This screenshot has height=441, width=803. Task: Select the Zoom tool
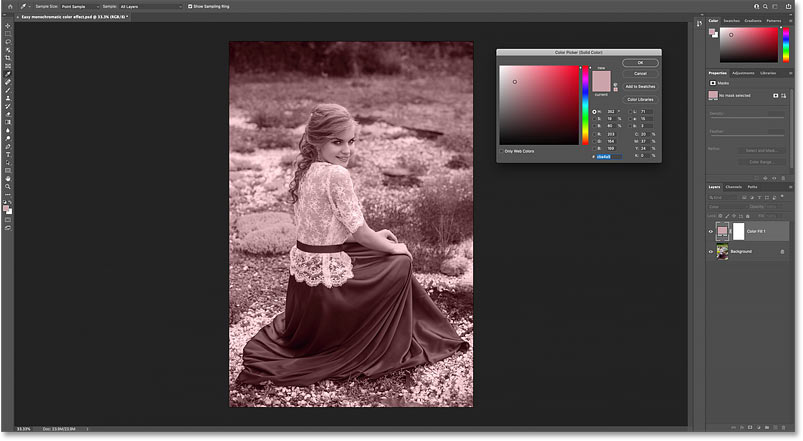coord(8,187)
